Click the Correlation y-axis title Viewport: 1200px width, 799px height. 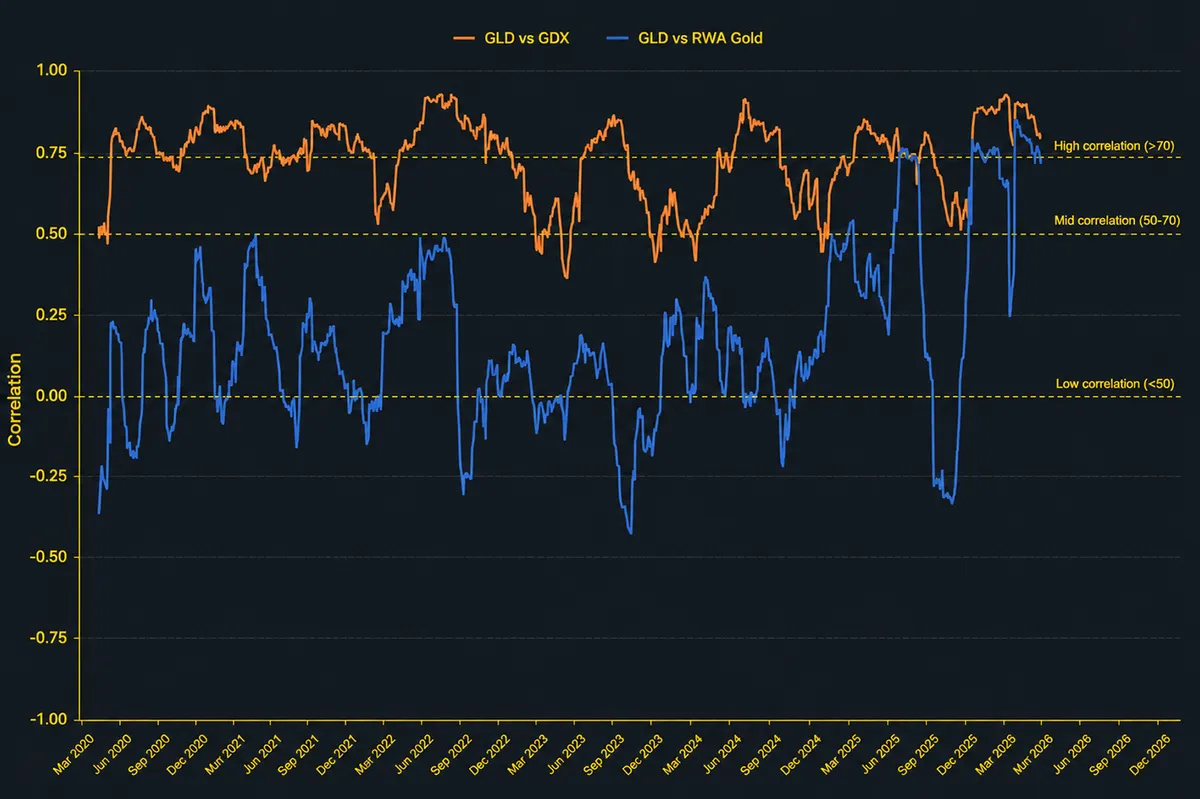tap(15, 397)
